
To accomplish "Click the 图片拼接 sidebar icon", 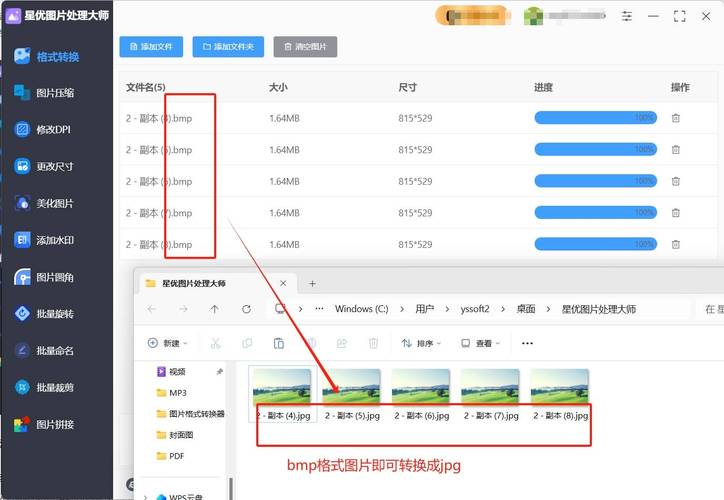I will tap(22, 424).
